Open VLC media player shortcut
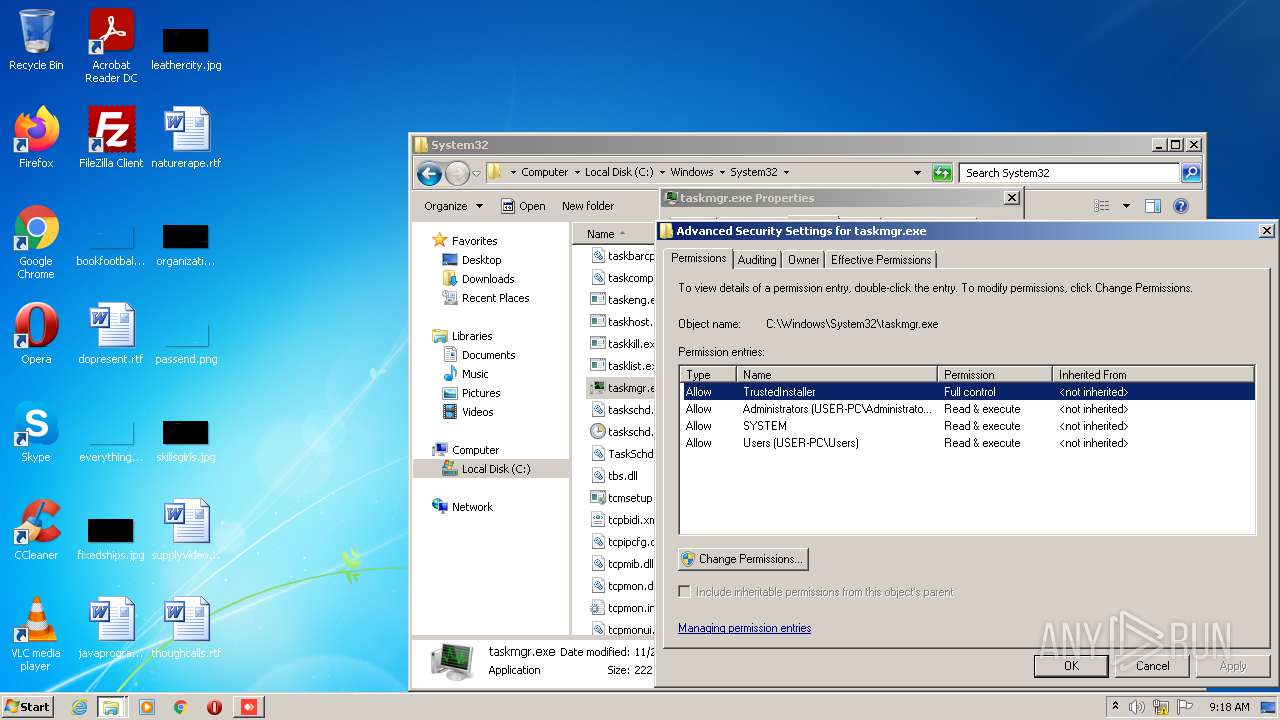 click(36, 634)
